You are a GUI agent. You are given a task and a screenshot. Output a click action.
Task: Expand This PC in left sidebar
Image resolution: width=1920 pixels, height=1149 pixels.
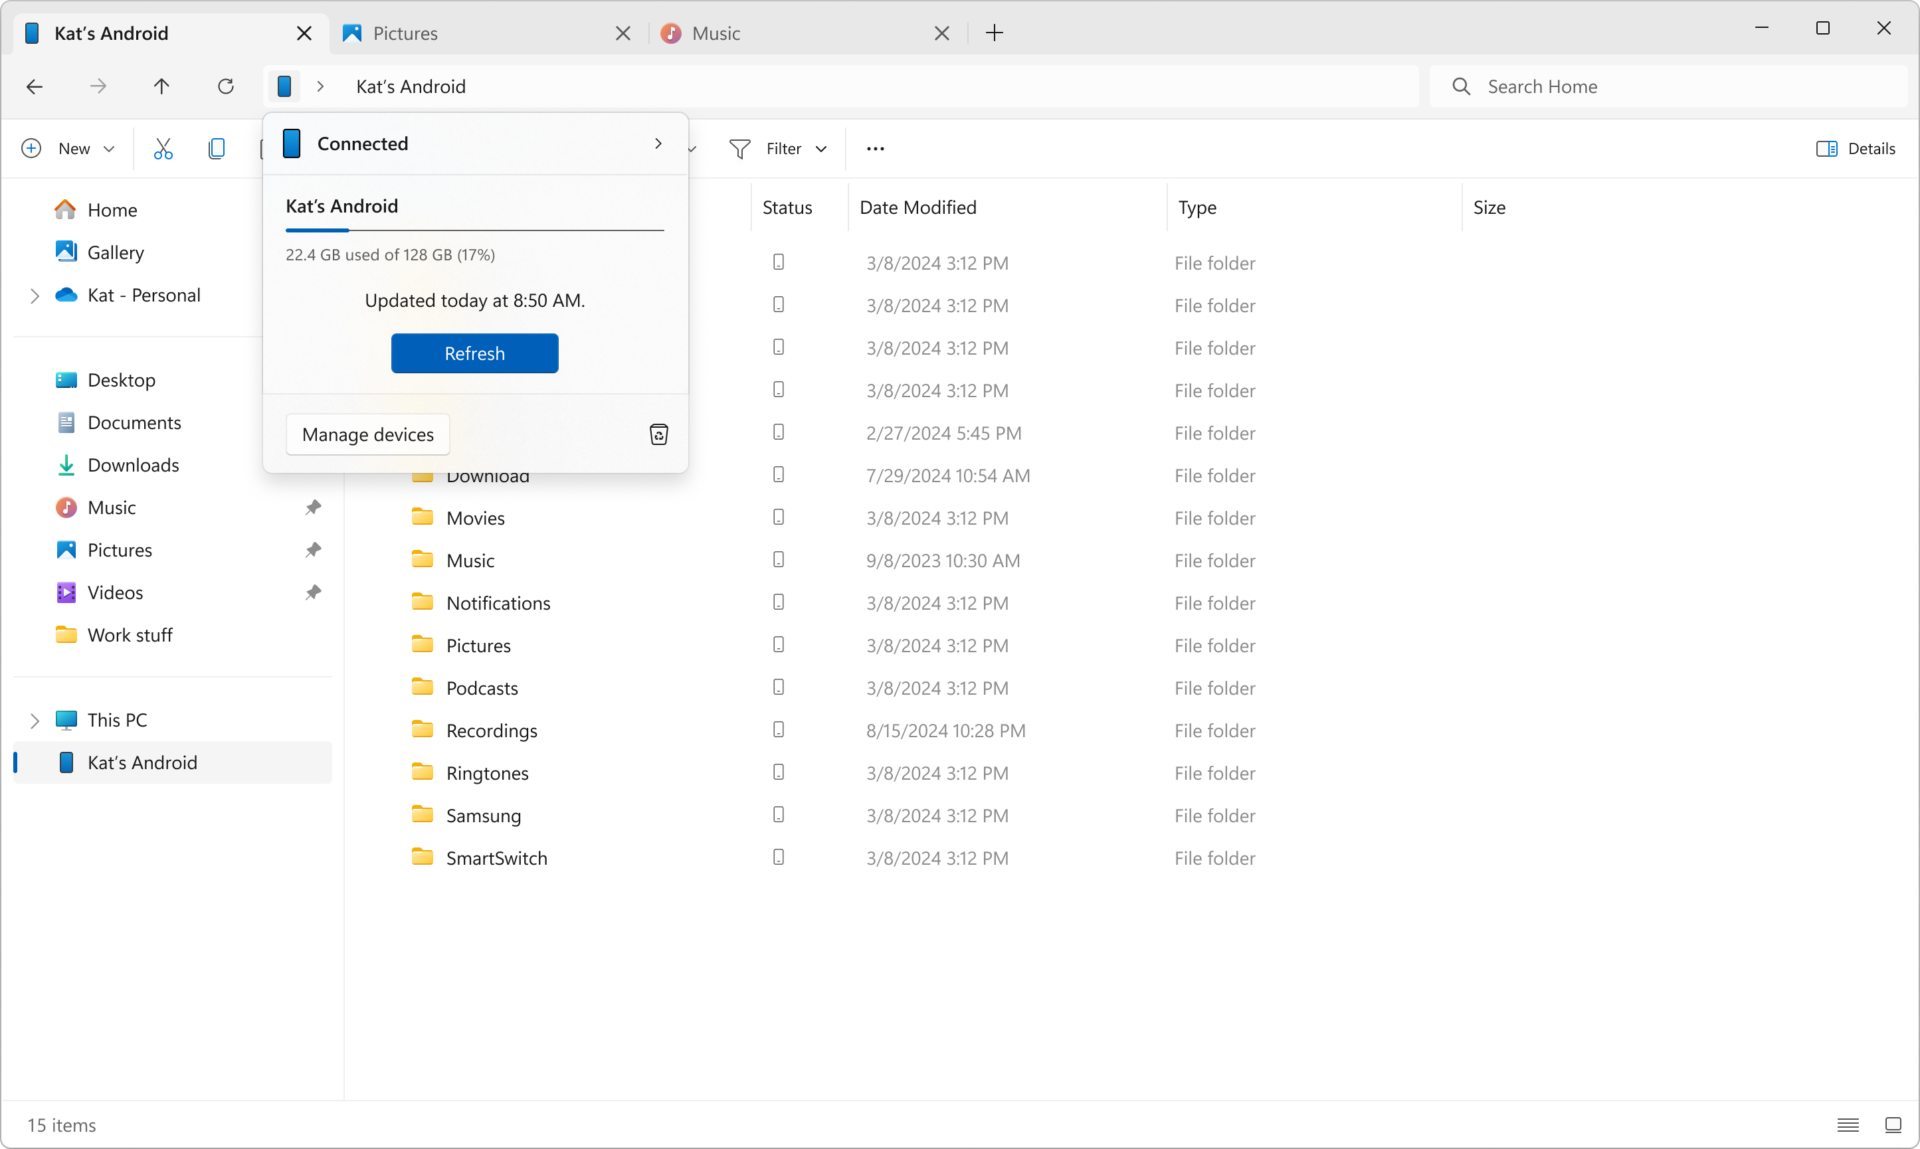[x=33, y=718]
